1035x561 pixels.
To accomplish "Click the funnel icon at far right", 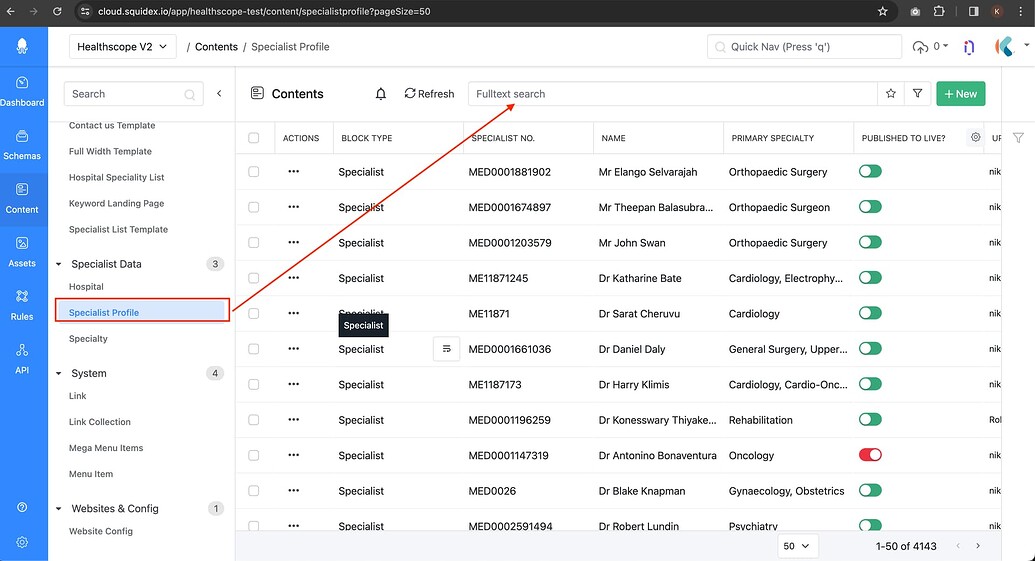I will click(1018, 138).
